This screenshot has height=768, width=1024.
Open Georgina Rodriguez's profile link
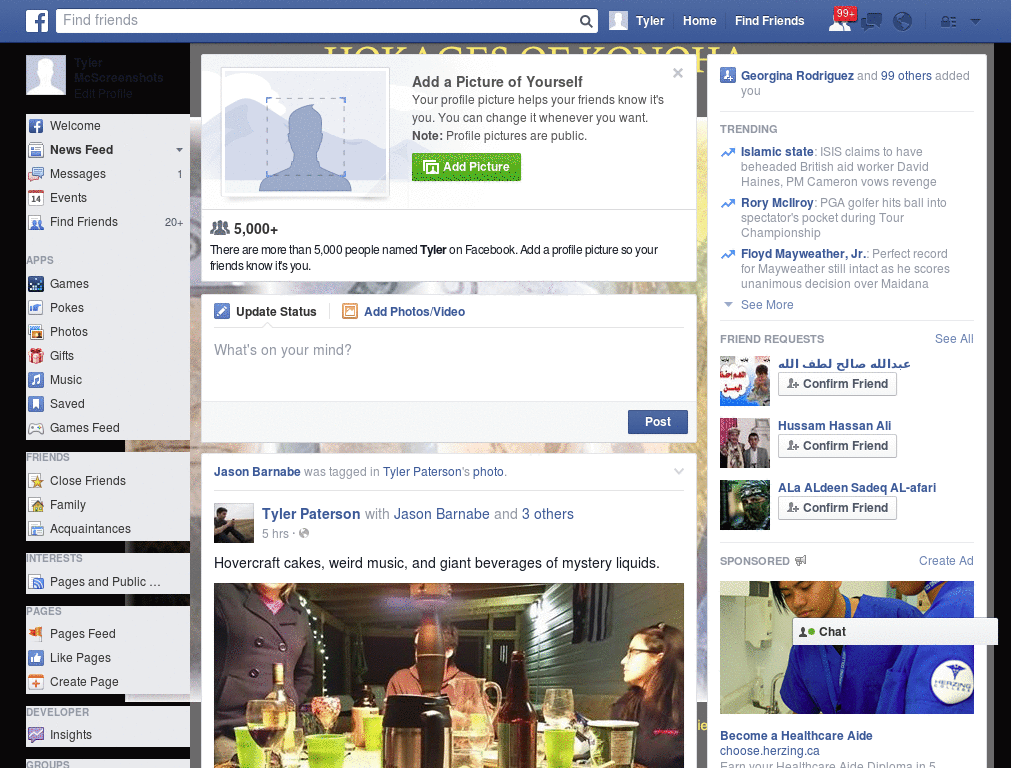pyautogui.click(x=797, y=76)
